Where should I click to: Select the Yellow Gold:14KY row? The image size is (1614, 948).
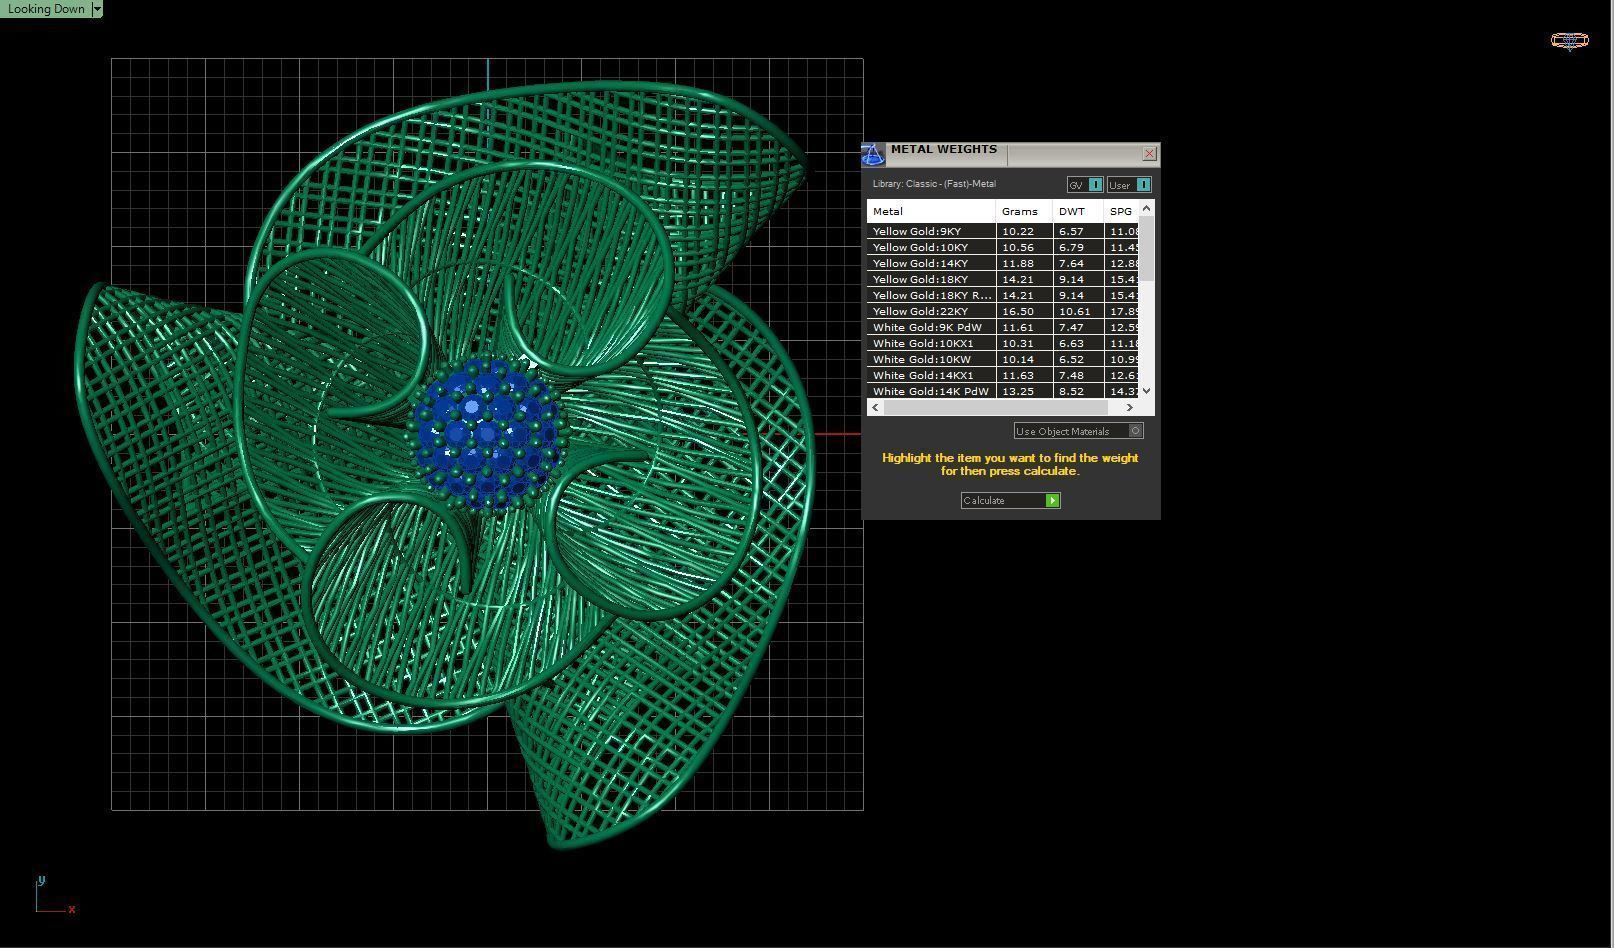coord(1003,263)
